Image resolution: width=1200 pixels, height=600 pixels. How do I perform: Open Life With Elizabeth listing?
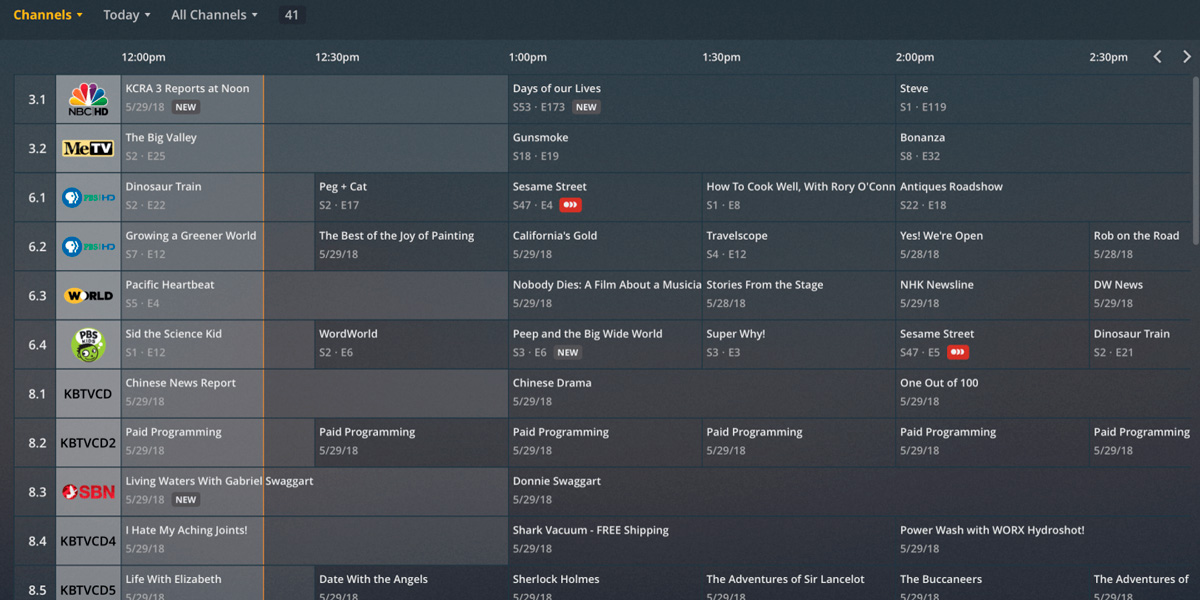coord(217,584)
